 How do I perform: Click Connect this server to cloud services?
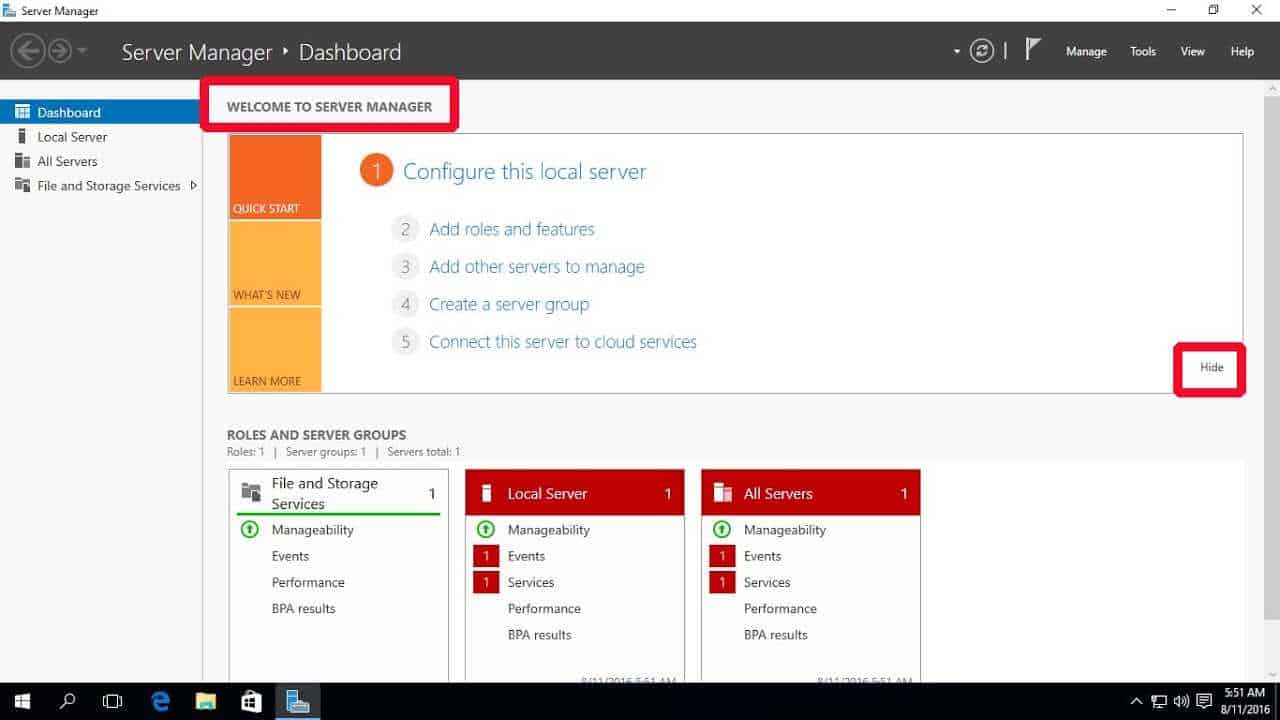(x=563, y=342)
